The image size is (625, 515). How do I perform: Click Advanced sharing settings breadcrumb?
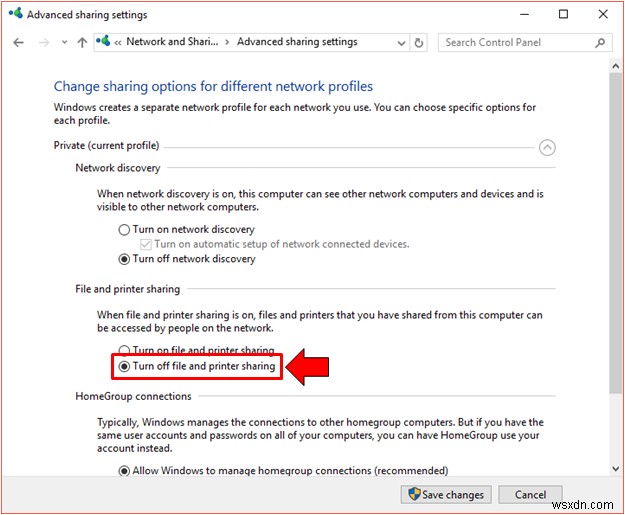tap(297, 41)
